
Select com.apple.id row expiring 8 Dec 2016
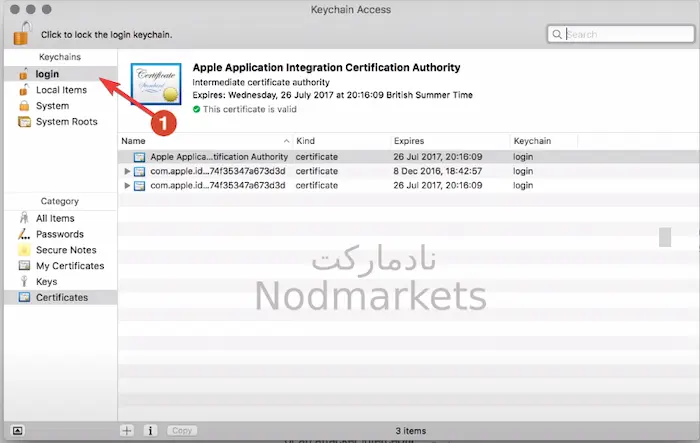[408, 171]
